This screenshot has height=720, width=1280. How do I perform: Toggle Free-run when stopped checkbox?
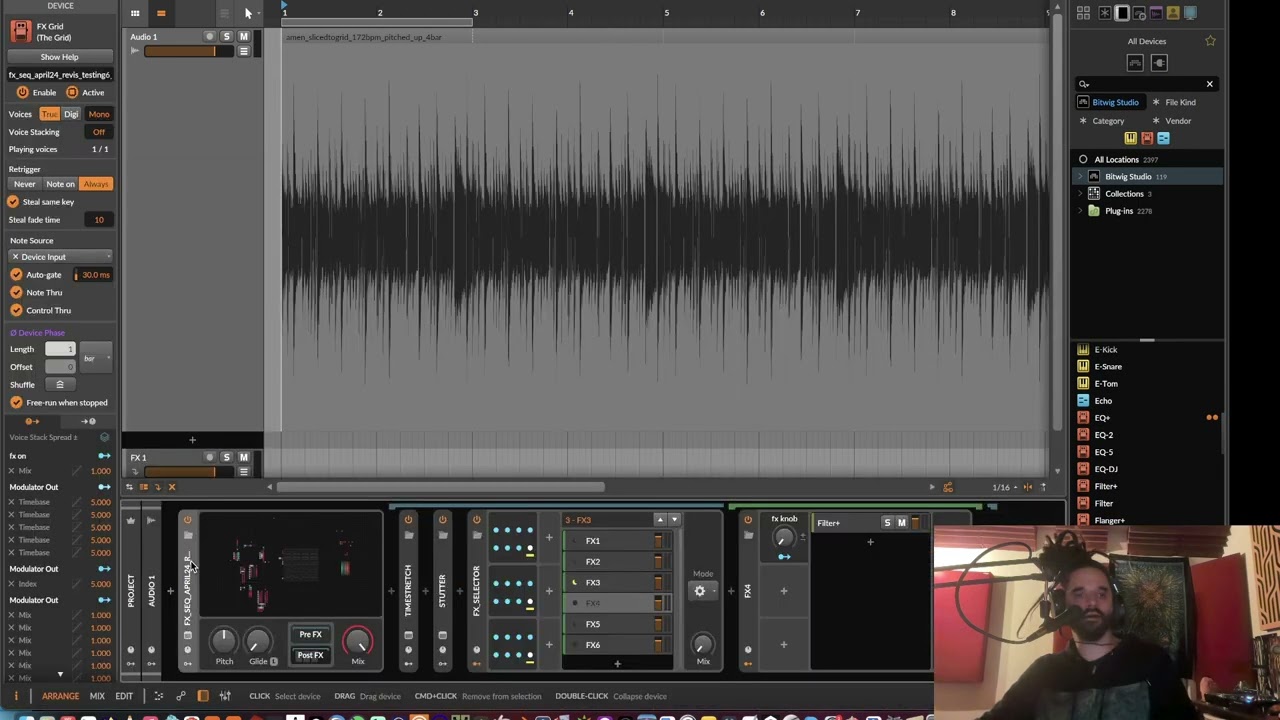[x=16, y=402]
